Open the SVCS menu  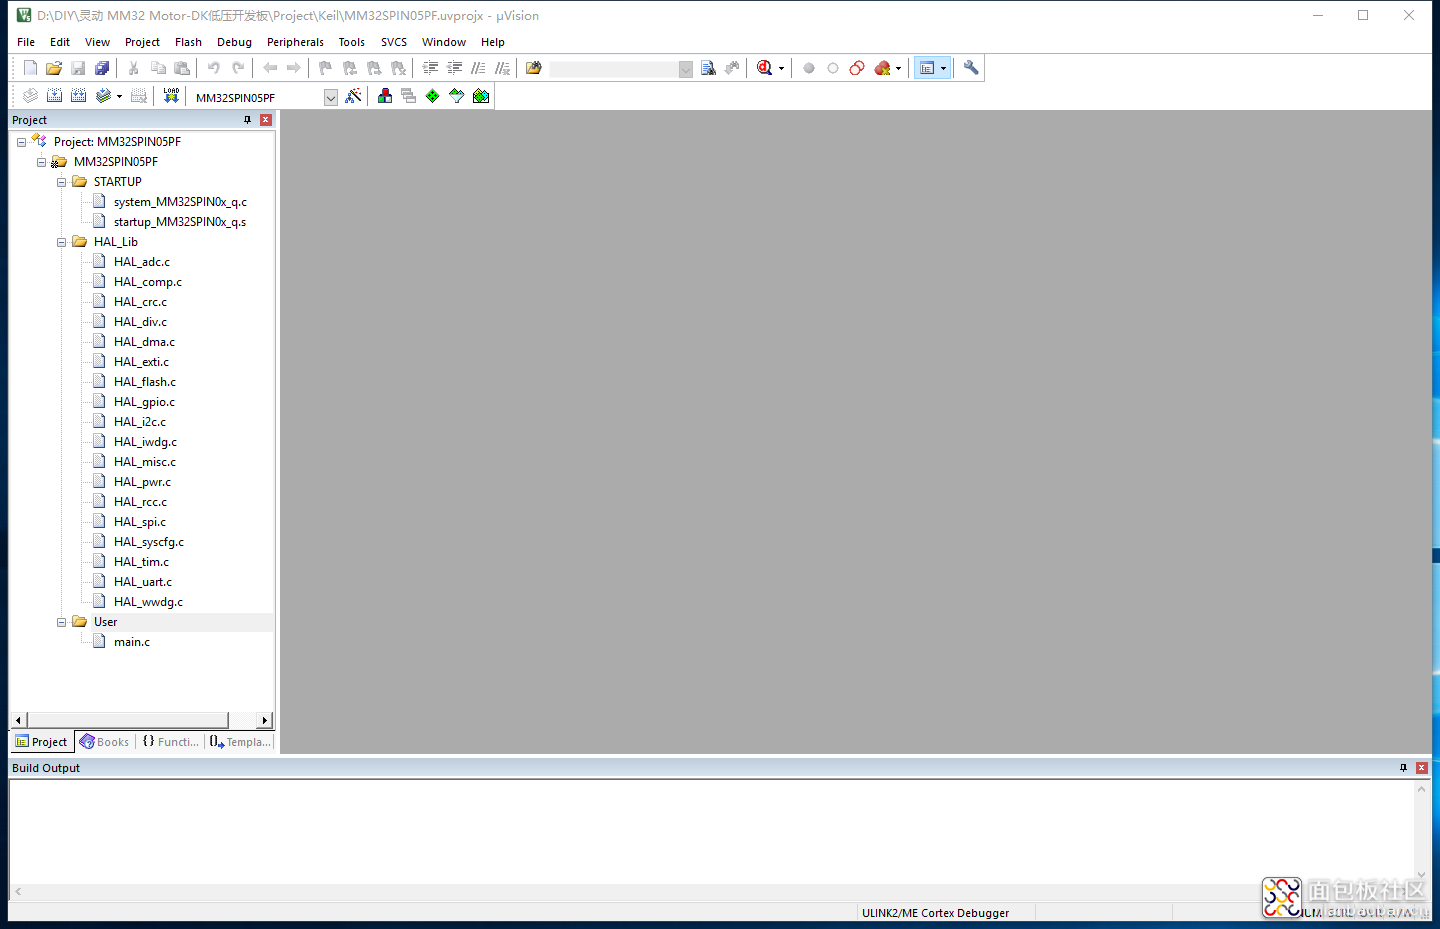point(394,42)
